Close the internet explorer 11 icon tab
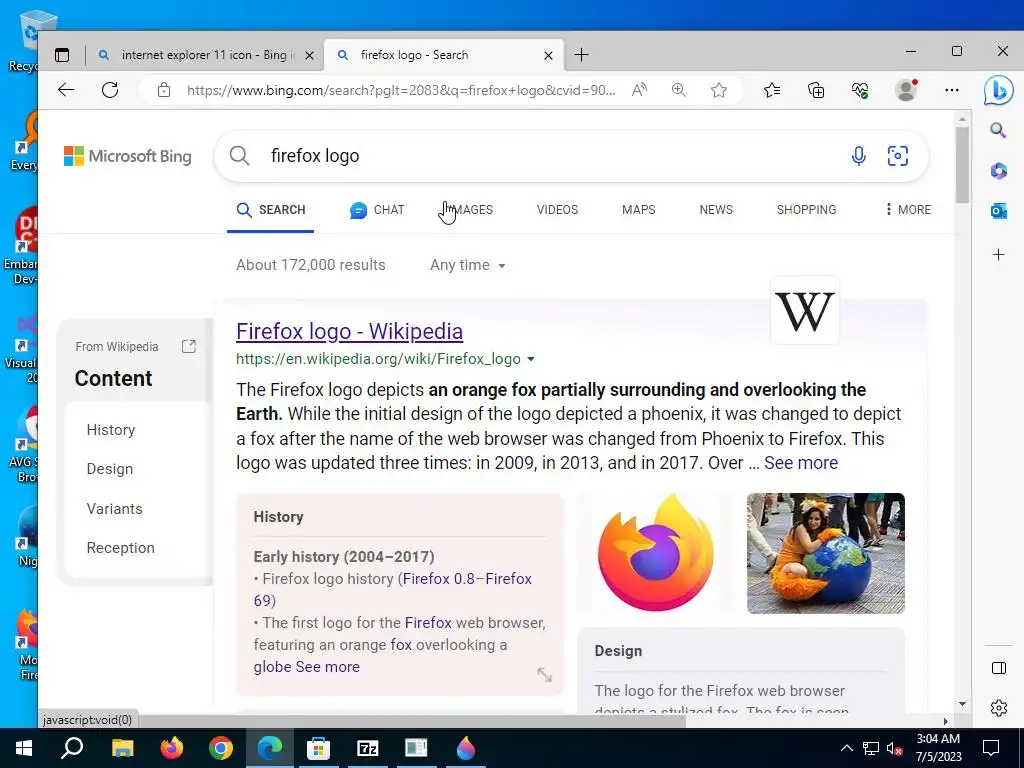 coord(310,56)
